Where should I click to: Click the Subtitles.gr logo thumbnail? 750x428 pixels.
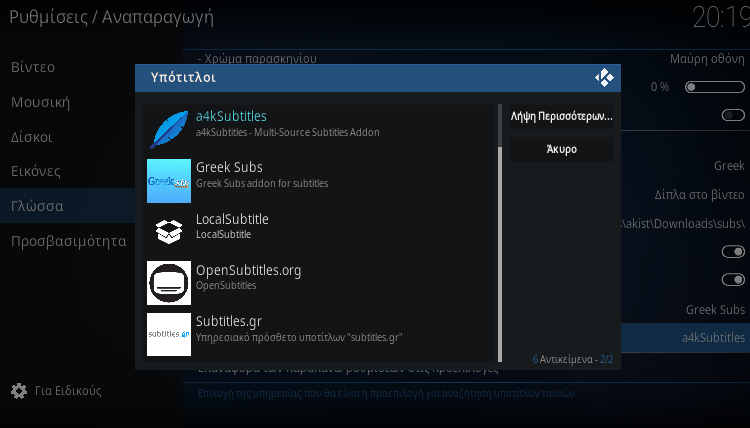(169, 334)
